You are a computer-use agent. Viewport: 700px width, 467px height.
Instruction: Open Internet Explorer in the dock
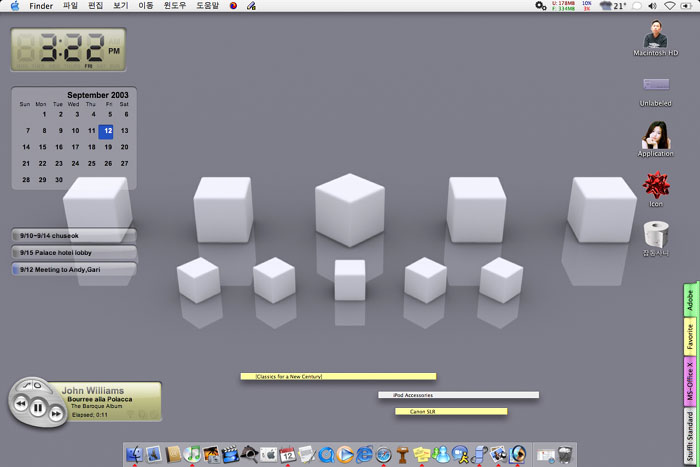(364, 455)
